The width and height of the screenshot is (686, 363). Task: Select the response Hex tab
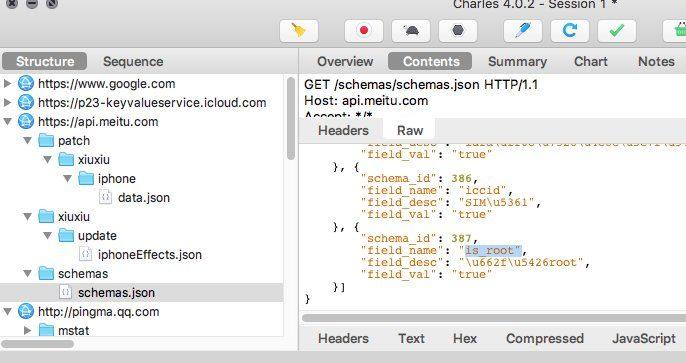465,339
